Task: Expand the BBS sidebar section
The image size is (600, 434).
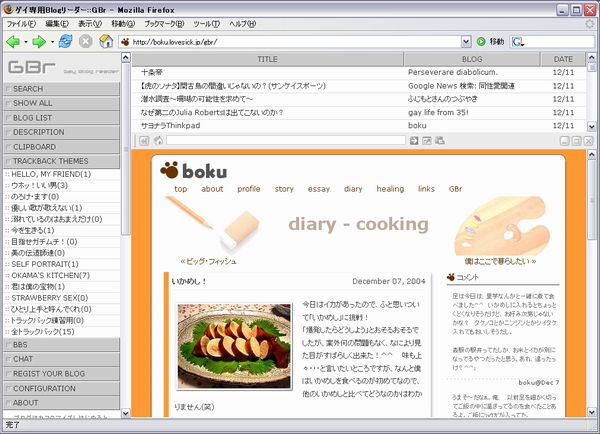Action: (61, 345)
